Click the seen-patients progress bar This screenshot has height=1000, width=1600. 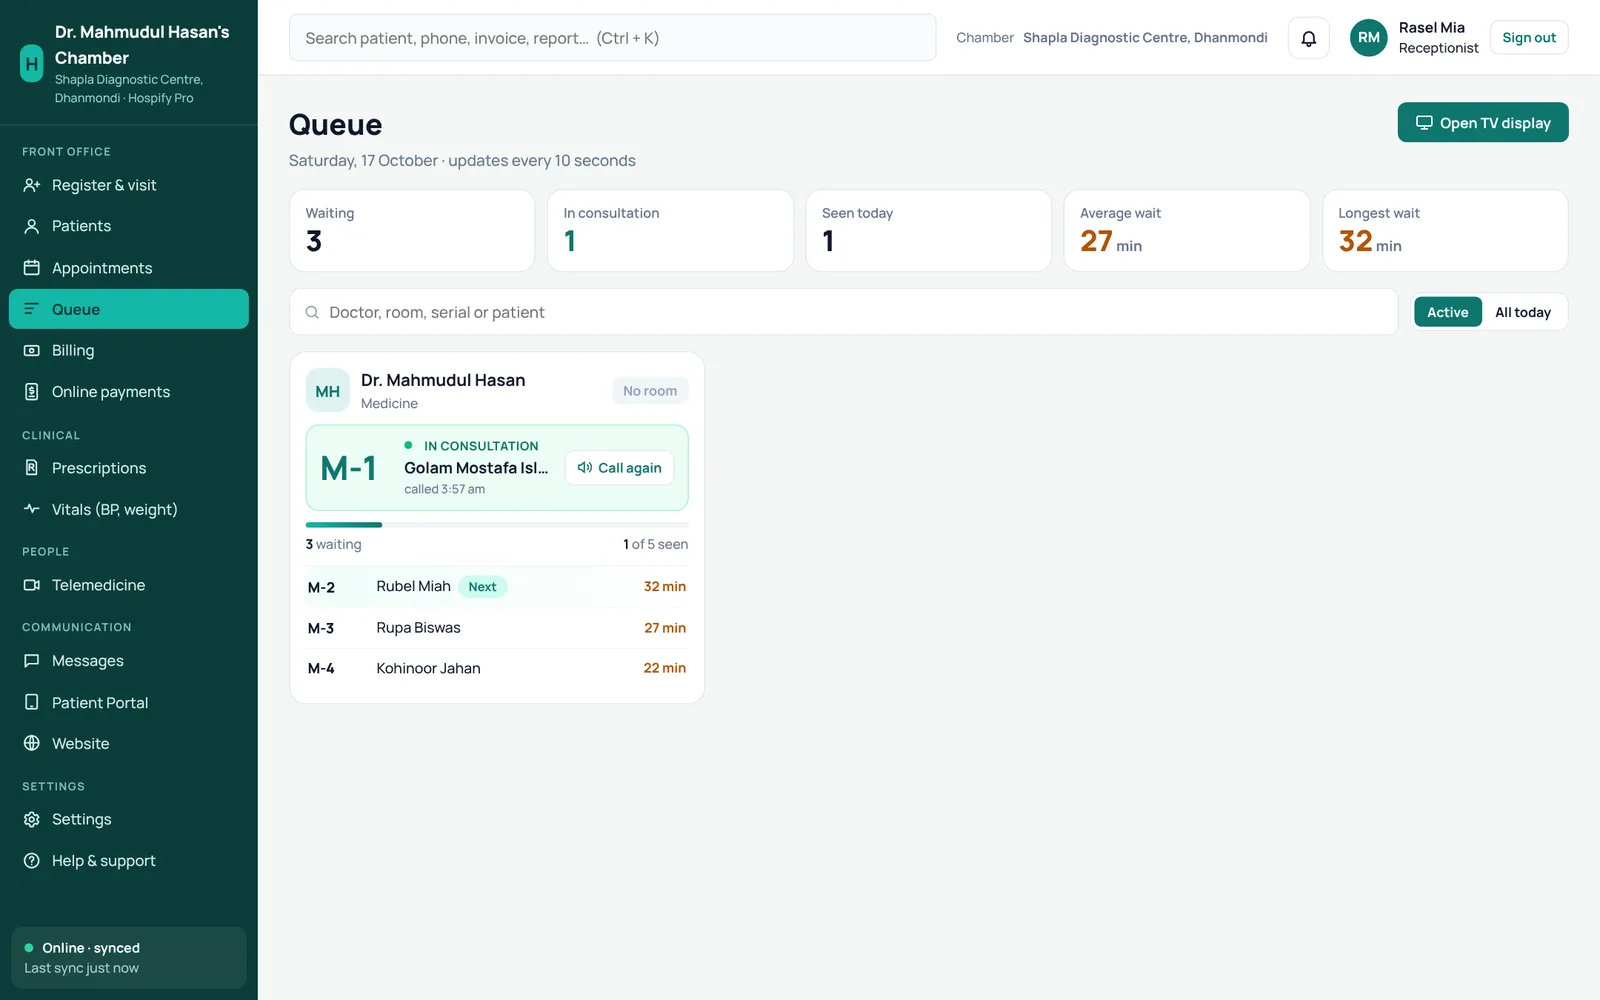tap(497, 524)
